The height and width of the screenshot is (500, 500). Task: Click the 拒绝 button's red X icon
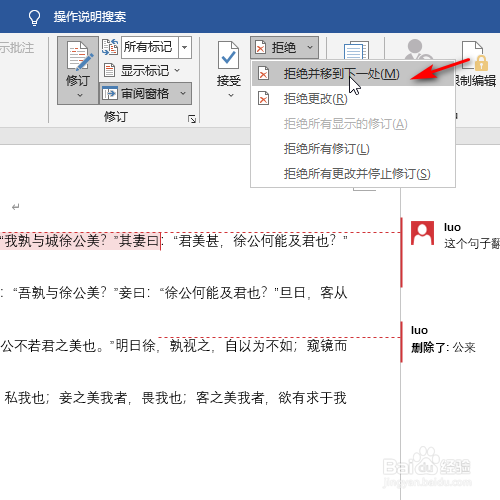tap(260, 48)
